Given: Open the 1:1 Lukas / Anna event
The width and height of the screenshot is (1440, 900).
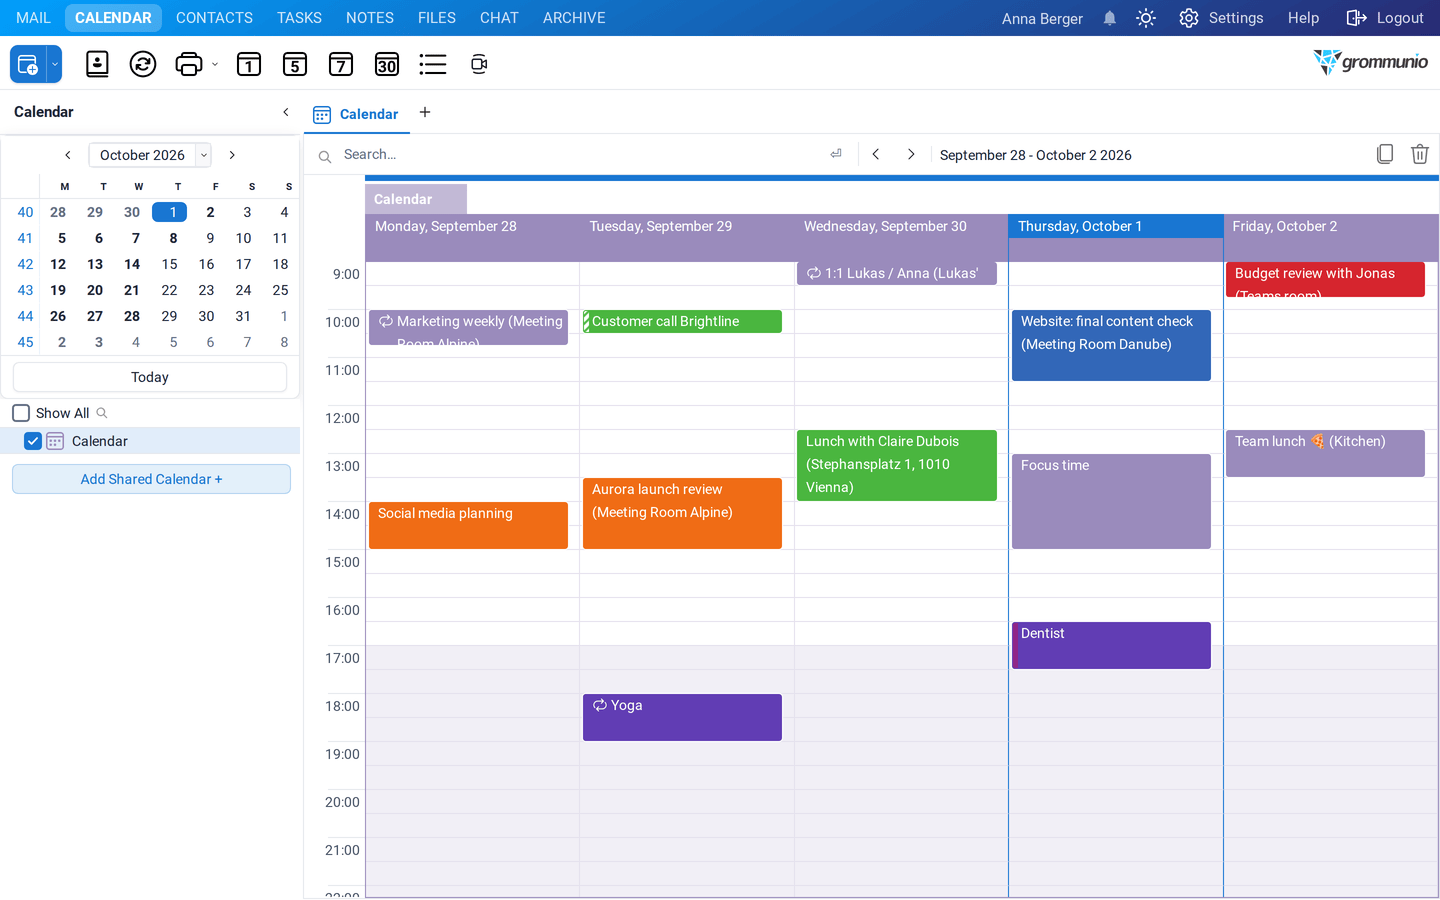Looking at the screenshot, I should click(x=897, y=273).
